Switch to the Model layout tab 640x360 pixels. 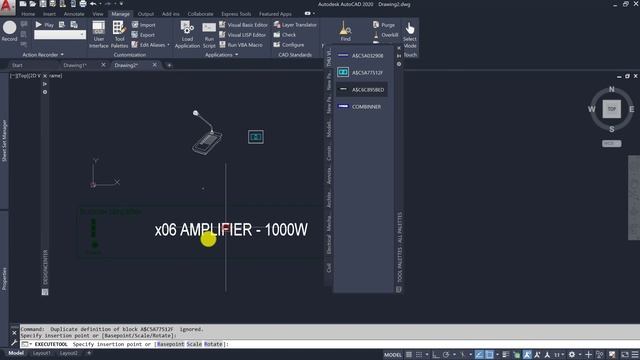(x=16, y=353)
